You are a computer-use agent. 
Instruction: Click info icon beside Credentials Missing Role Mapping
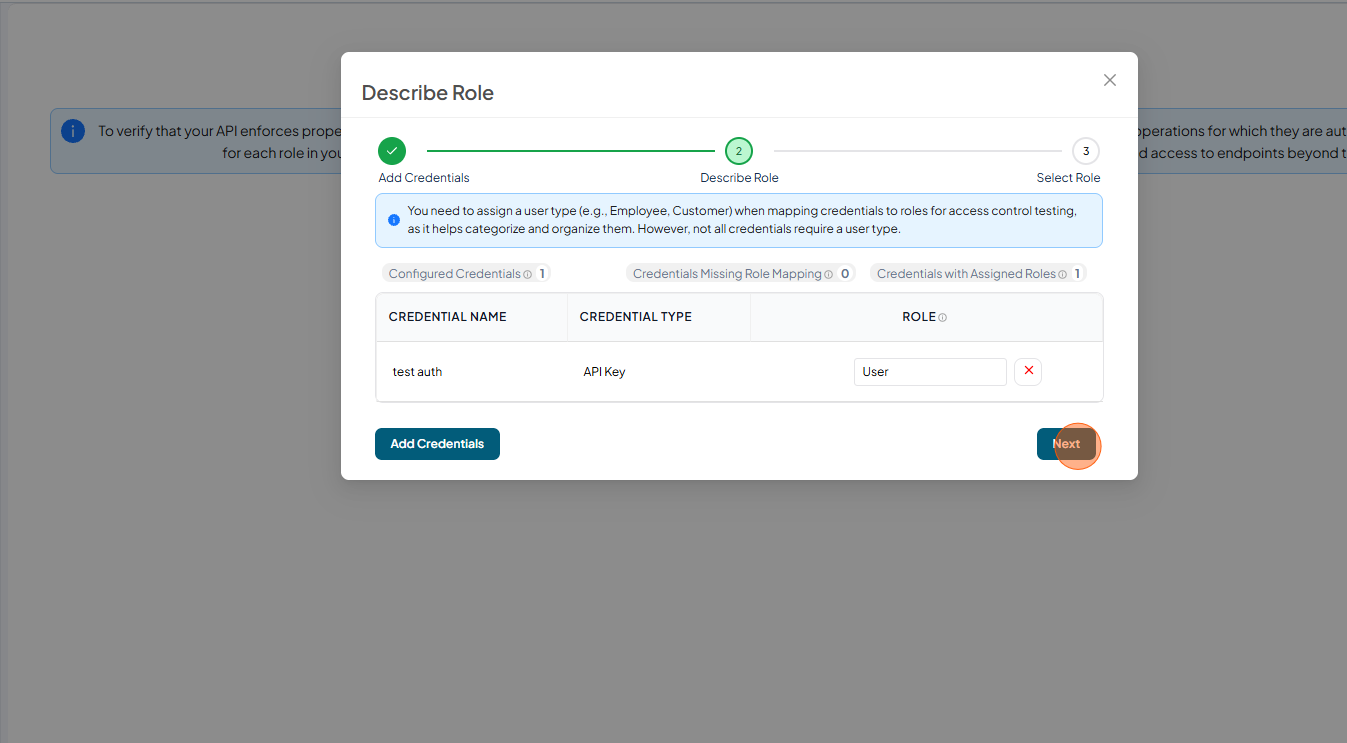coord(828,274)
